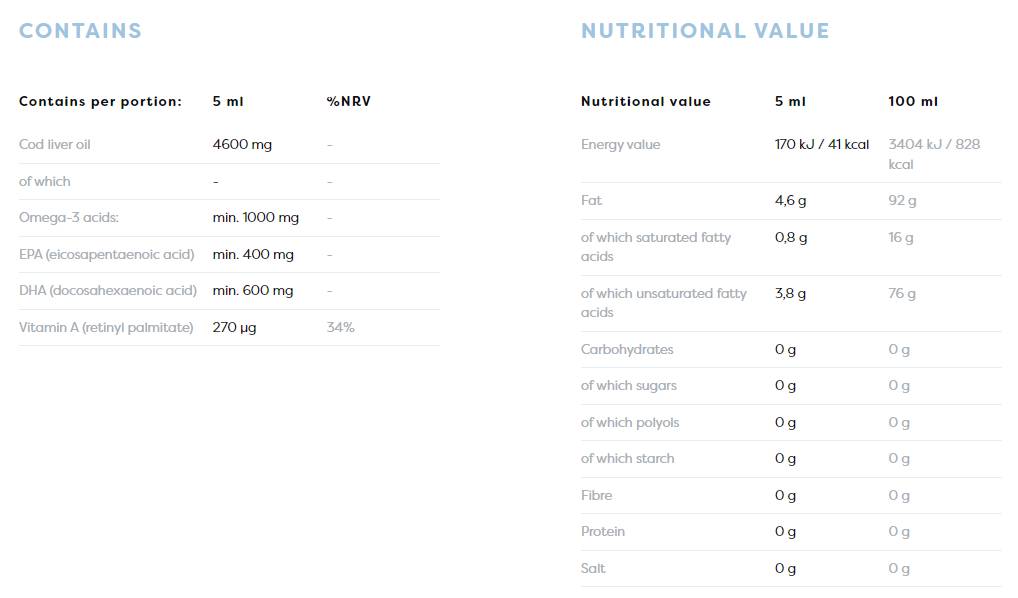Select the Omega-3 acids row label
The width and height of the screenshot is (1018, 598).
(x=69, y=218)
